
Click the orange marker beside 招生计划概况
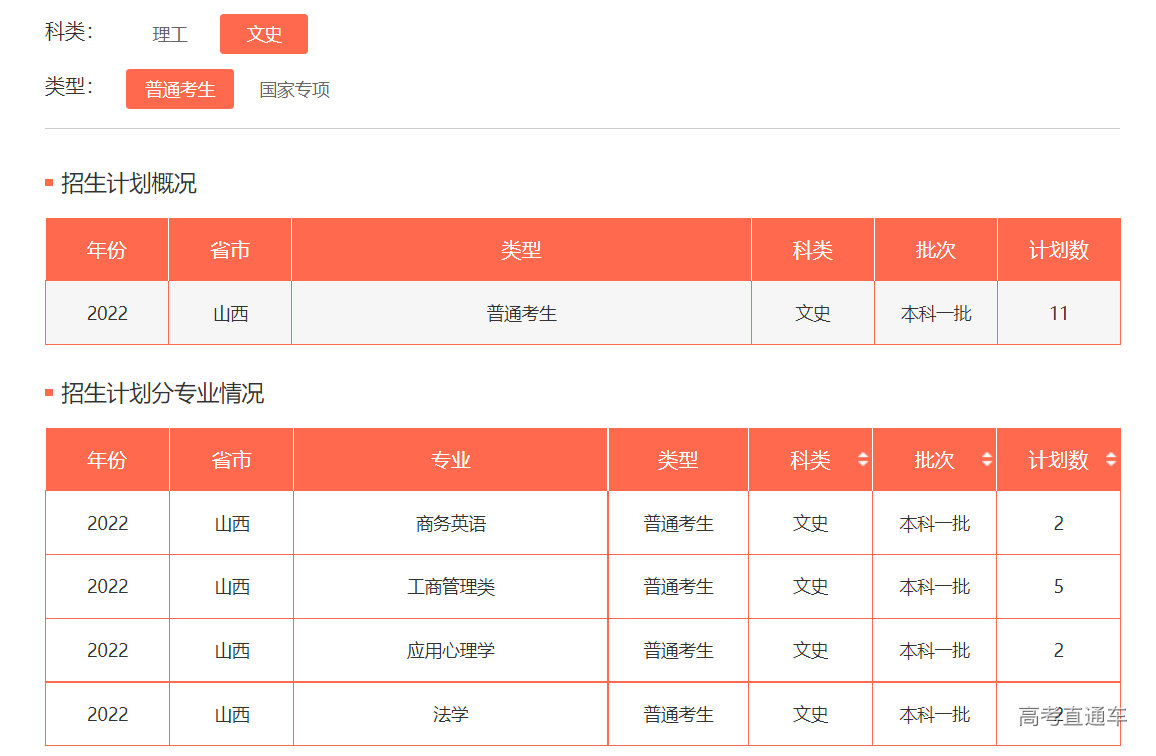point(47,182)
